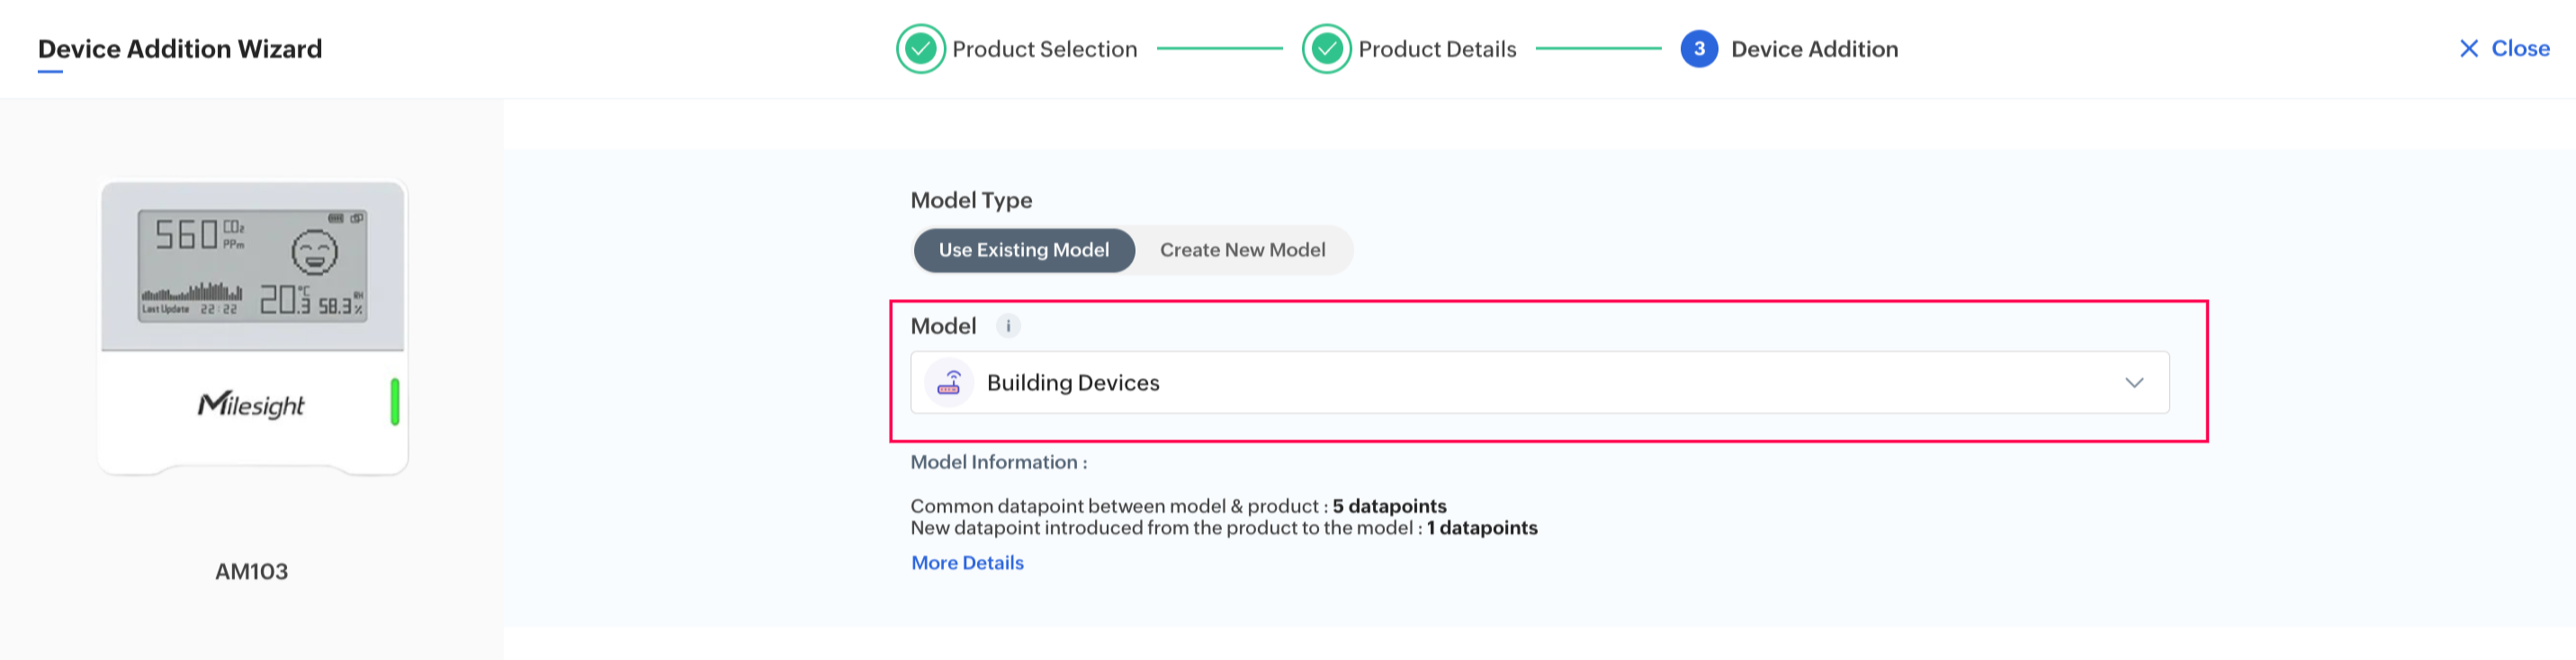Click the router icon in the Model field

[949, 383]
